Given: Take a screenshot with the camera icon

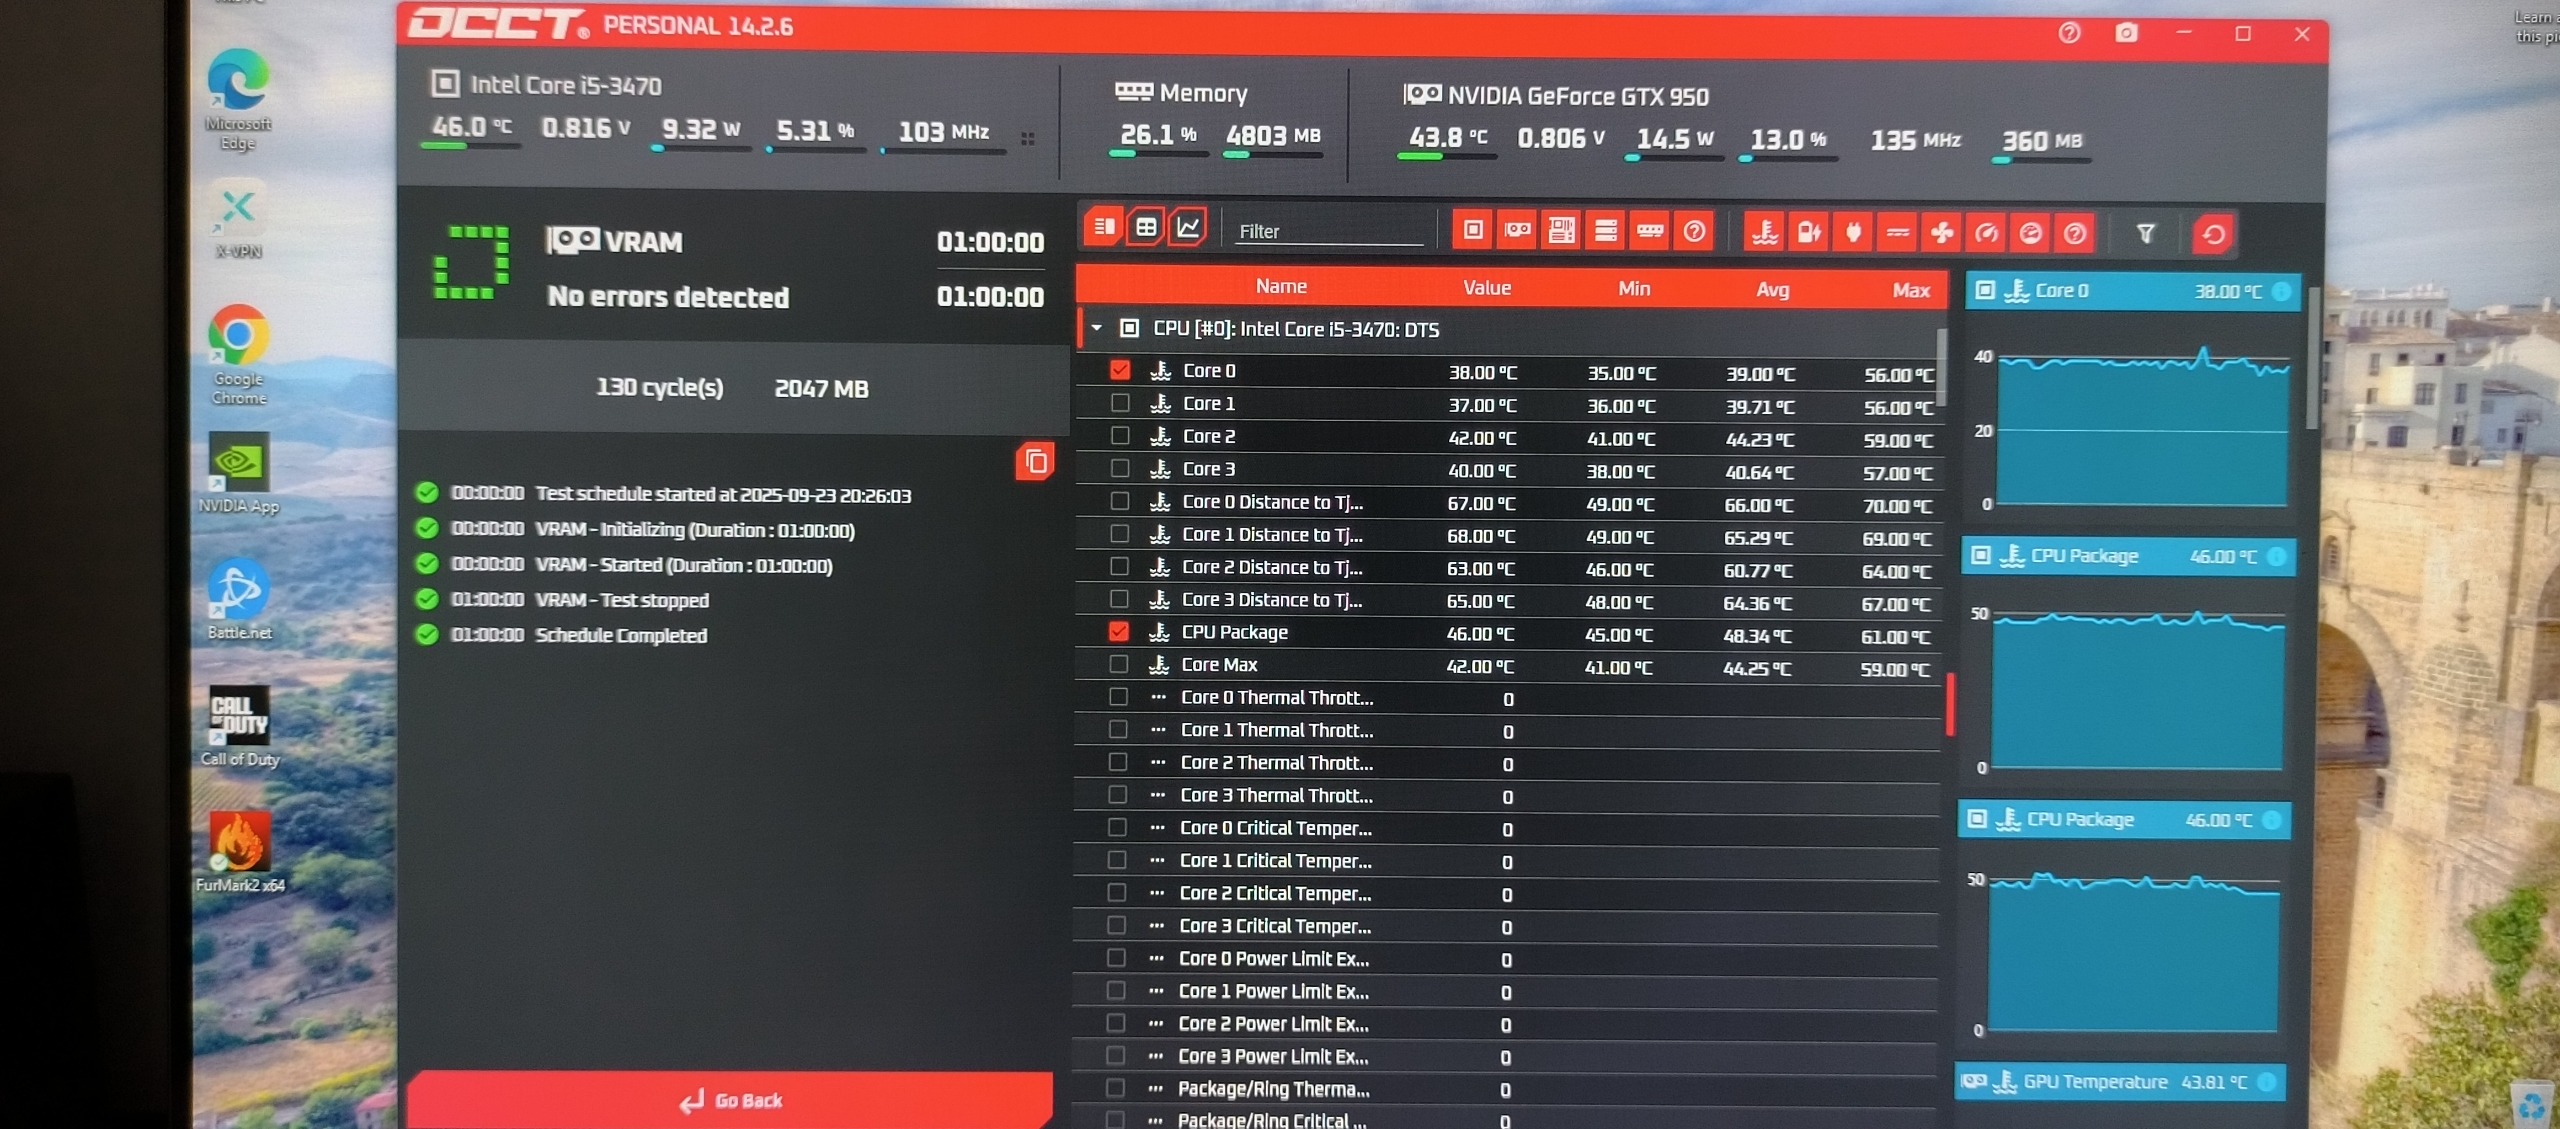Looking at the screenshot, I should point(2126,33).
